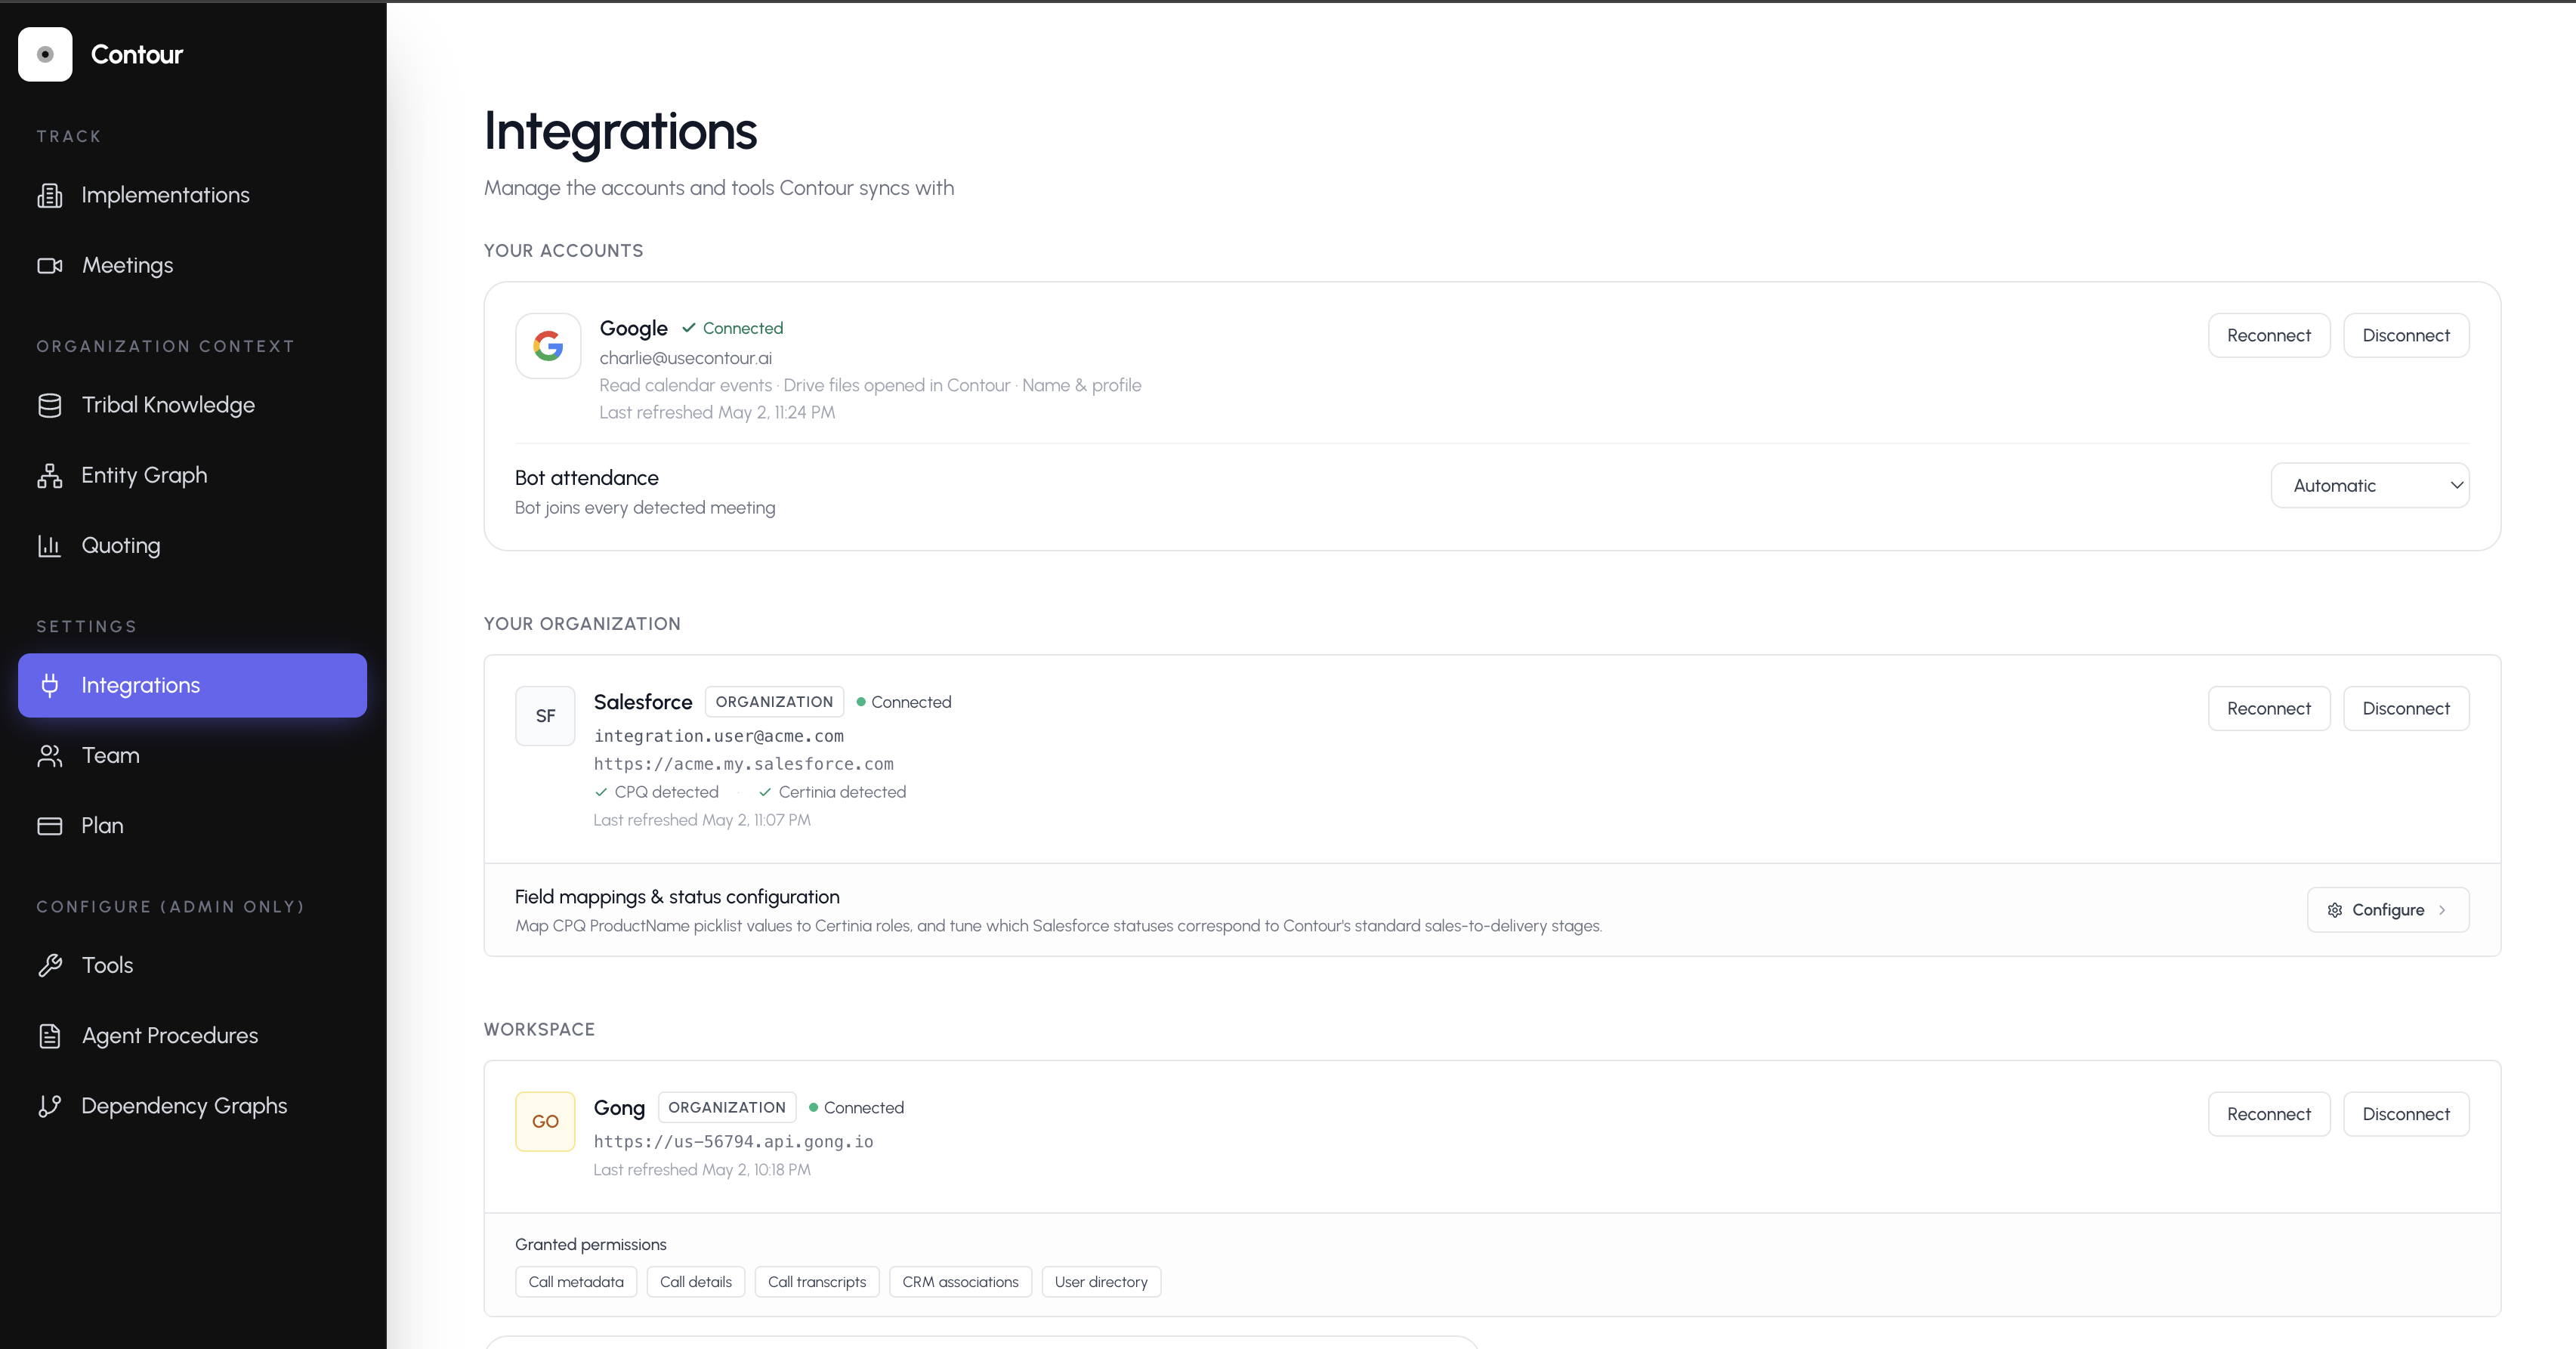2576x1349 pixels.
Task: Go to Meetings in the sidebar
Action: pyautogui.click(x=192, y=265)
